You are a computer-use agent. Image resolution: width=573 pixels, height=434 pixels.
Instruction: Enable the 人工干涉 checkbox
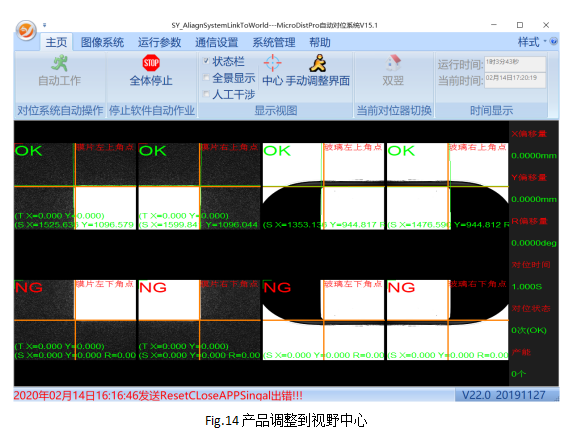coord(206,94)
